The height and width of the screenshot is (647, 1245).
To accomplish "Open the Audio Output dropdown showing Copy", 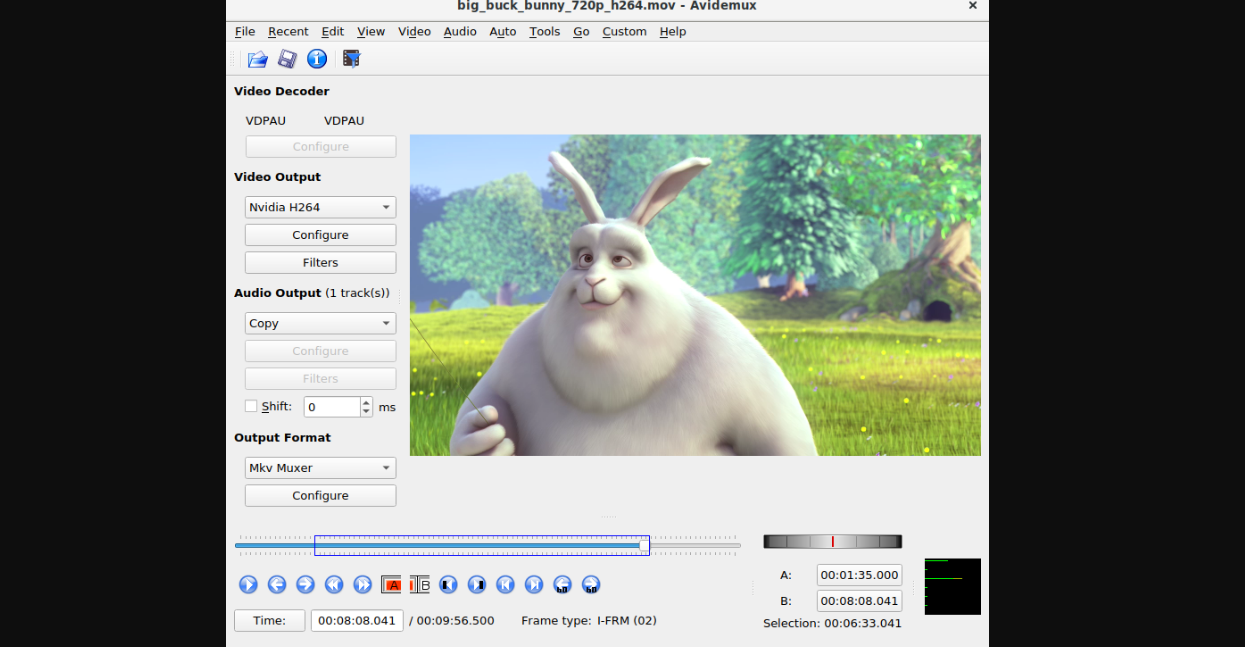I will point(320,323).
